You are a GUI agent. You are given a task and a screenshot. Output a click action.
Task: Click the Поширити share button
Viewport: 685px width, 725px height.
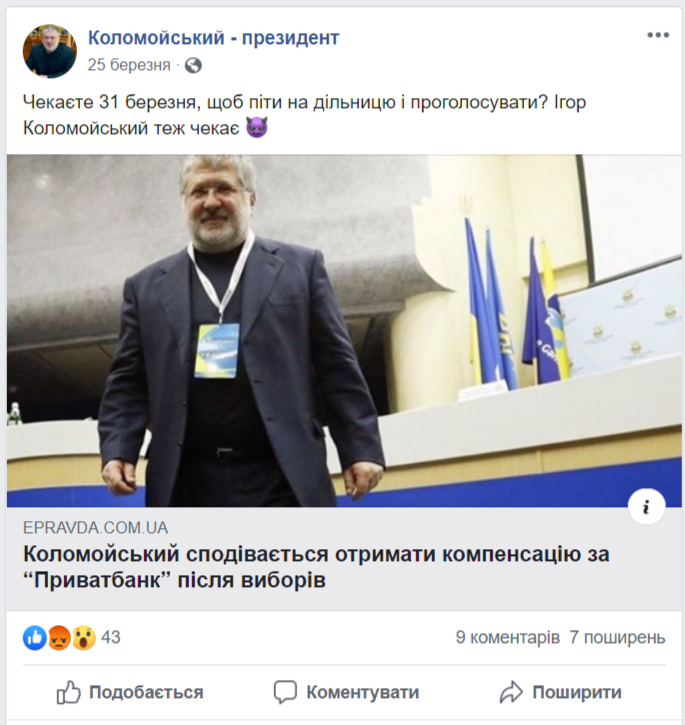tap(561, 692)
